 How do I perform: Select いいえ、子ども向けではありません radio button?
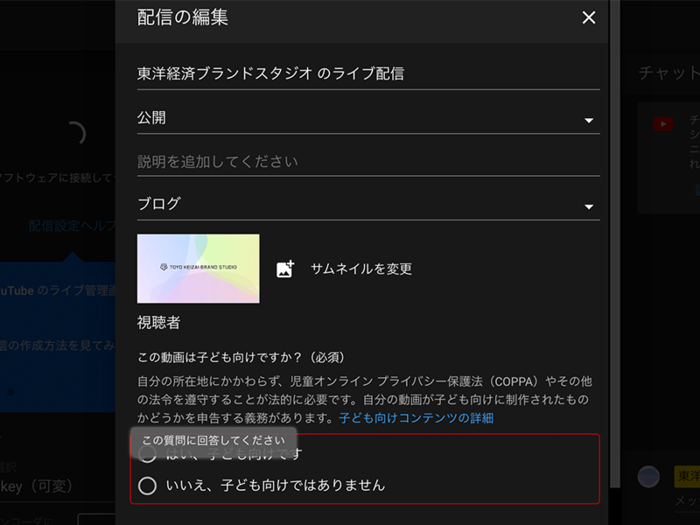[148, 486]
